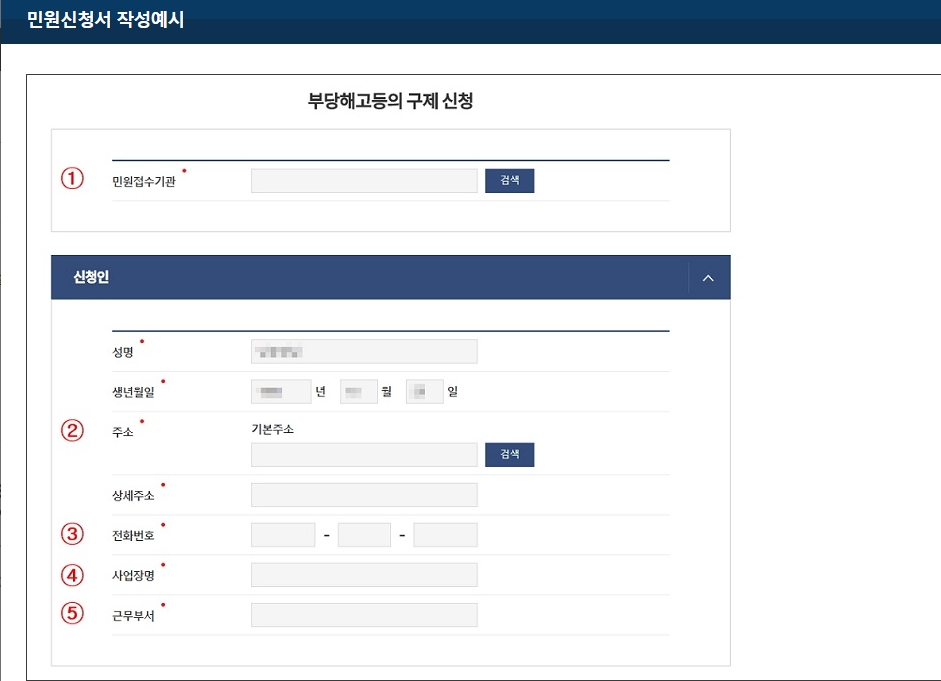Image resolution: width=941 pixels, height=681 pixels.
Task: Click the middle 전화번호 phone segment
Action: [364, 534]
